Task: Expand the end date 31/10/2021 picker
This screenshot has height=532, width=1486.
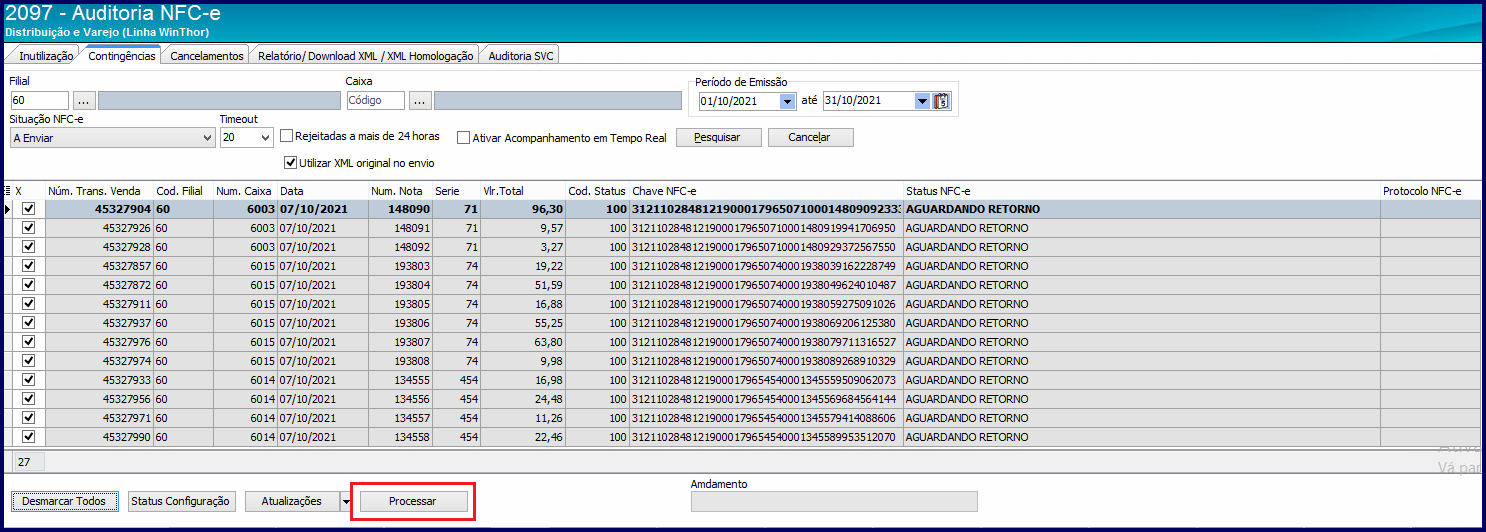Action: (922, 101)
